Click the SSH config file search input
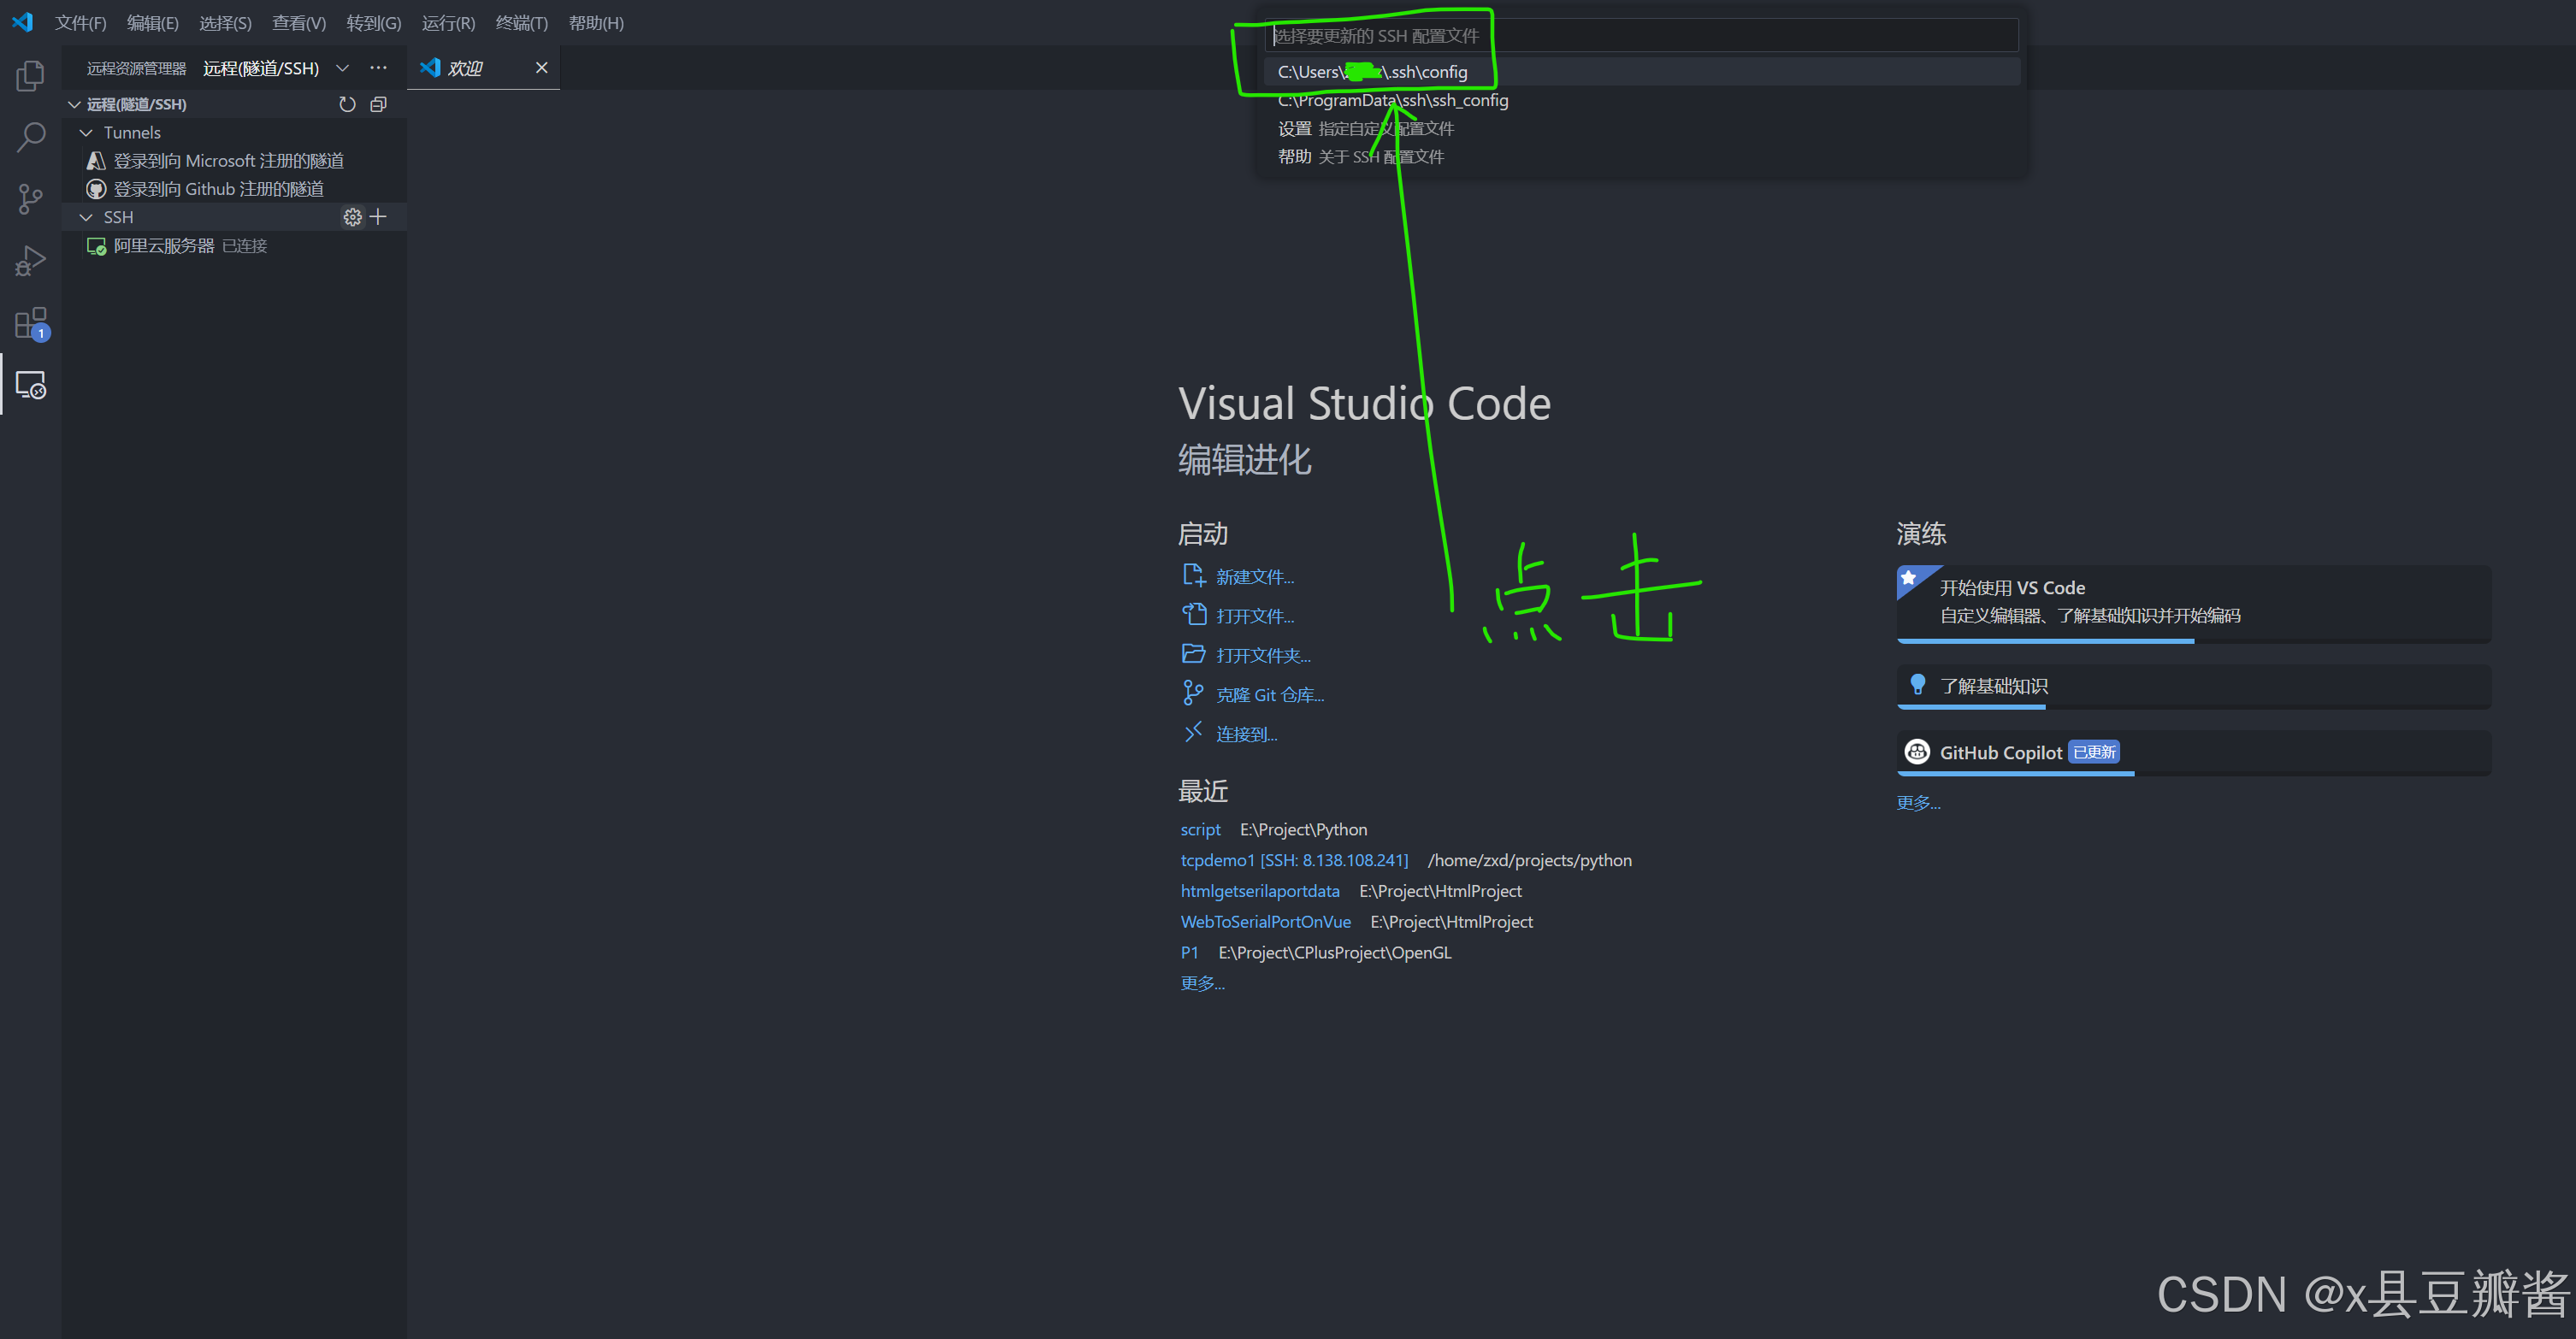 coord(1641,35)
